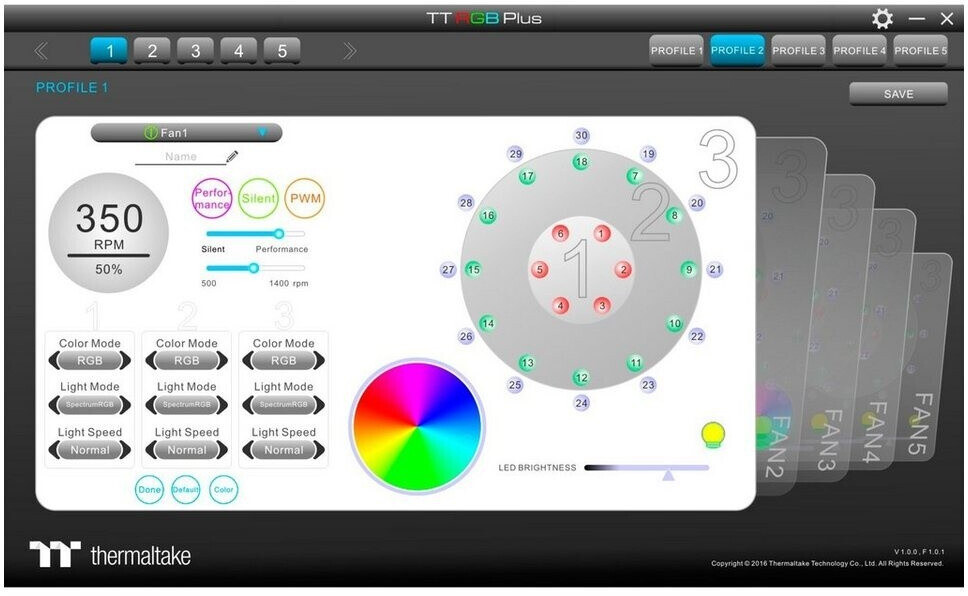The height and width of the screenshot is (596, 968).
Task: Expand the Fan1 selection dropdown
Action: [x=262, y=132]
